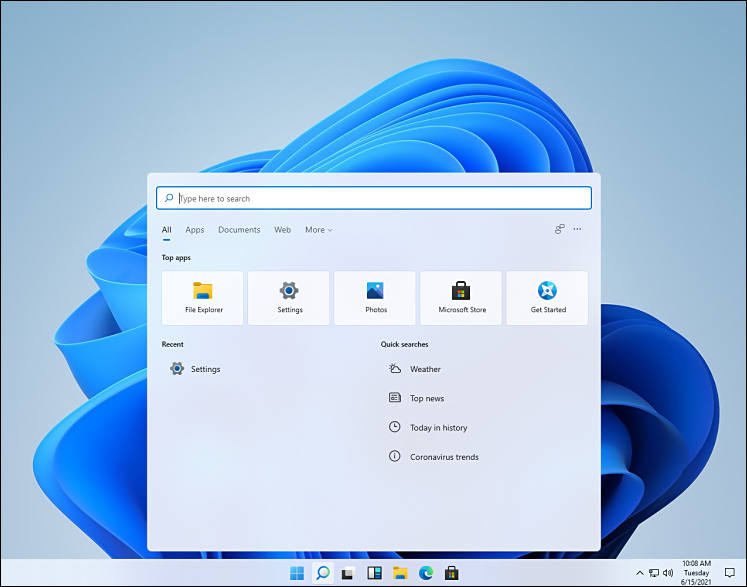The image size is (747, 587).
Task: Open the search options ellipsis menu
Action: pyautogui.click(x=577, y=229)
